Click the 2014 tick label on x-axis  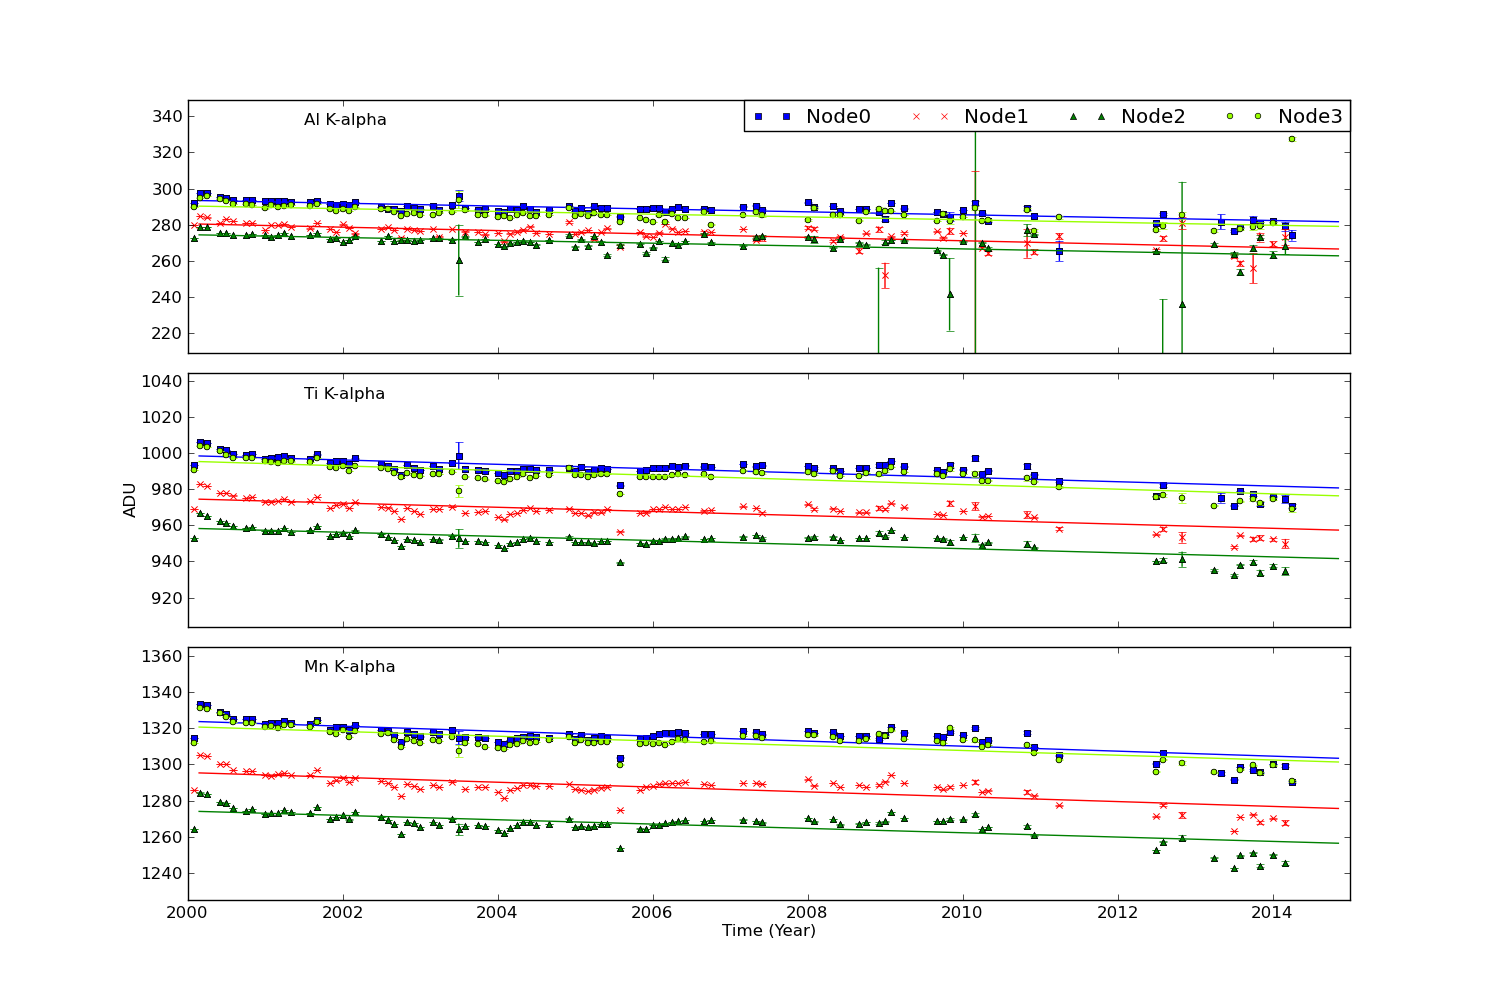pos(1272,912)
